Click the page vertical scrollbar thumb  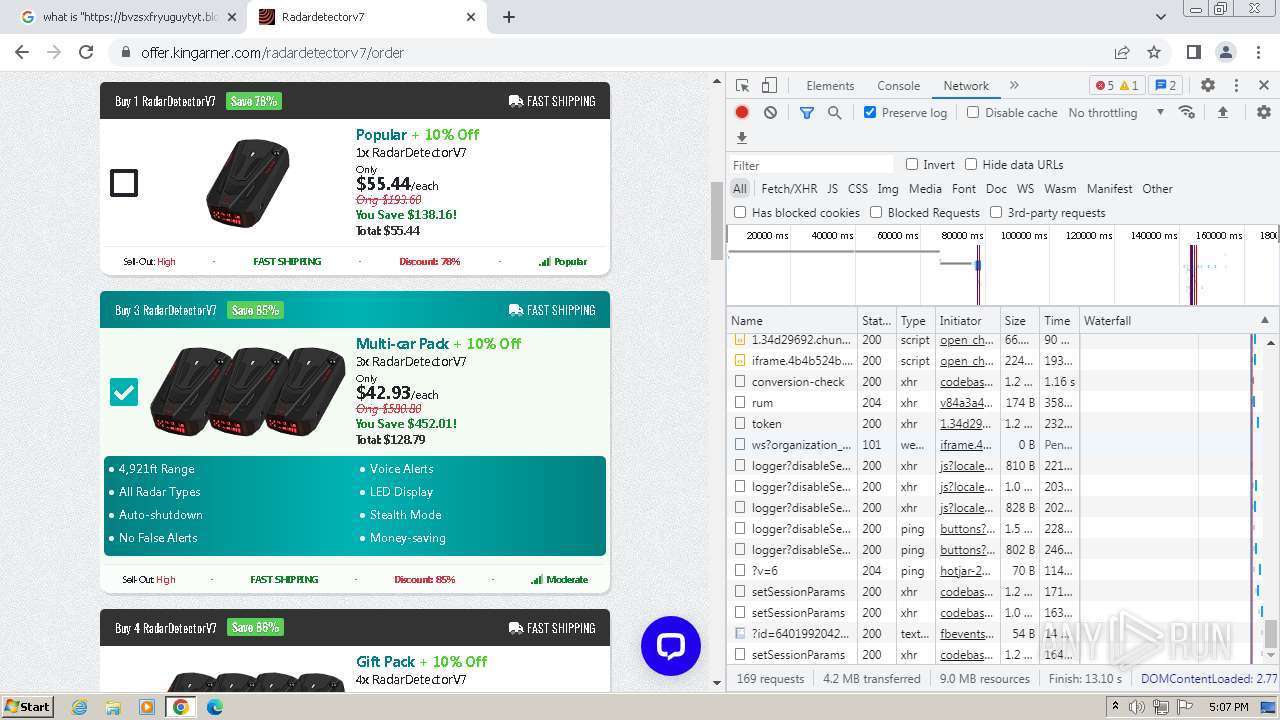pyautogui.click(x=716, y=221)
